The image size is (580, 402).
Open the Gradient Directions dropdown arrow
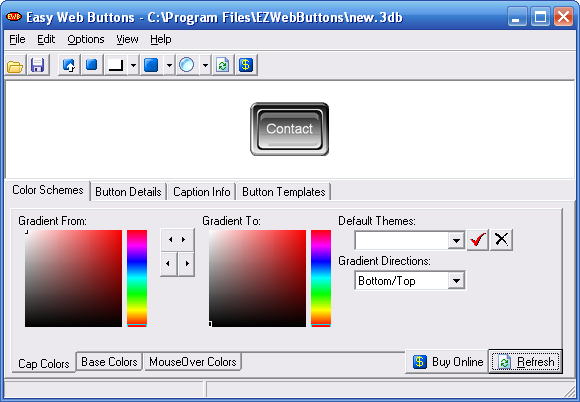click(456, 281)
